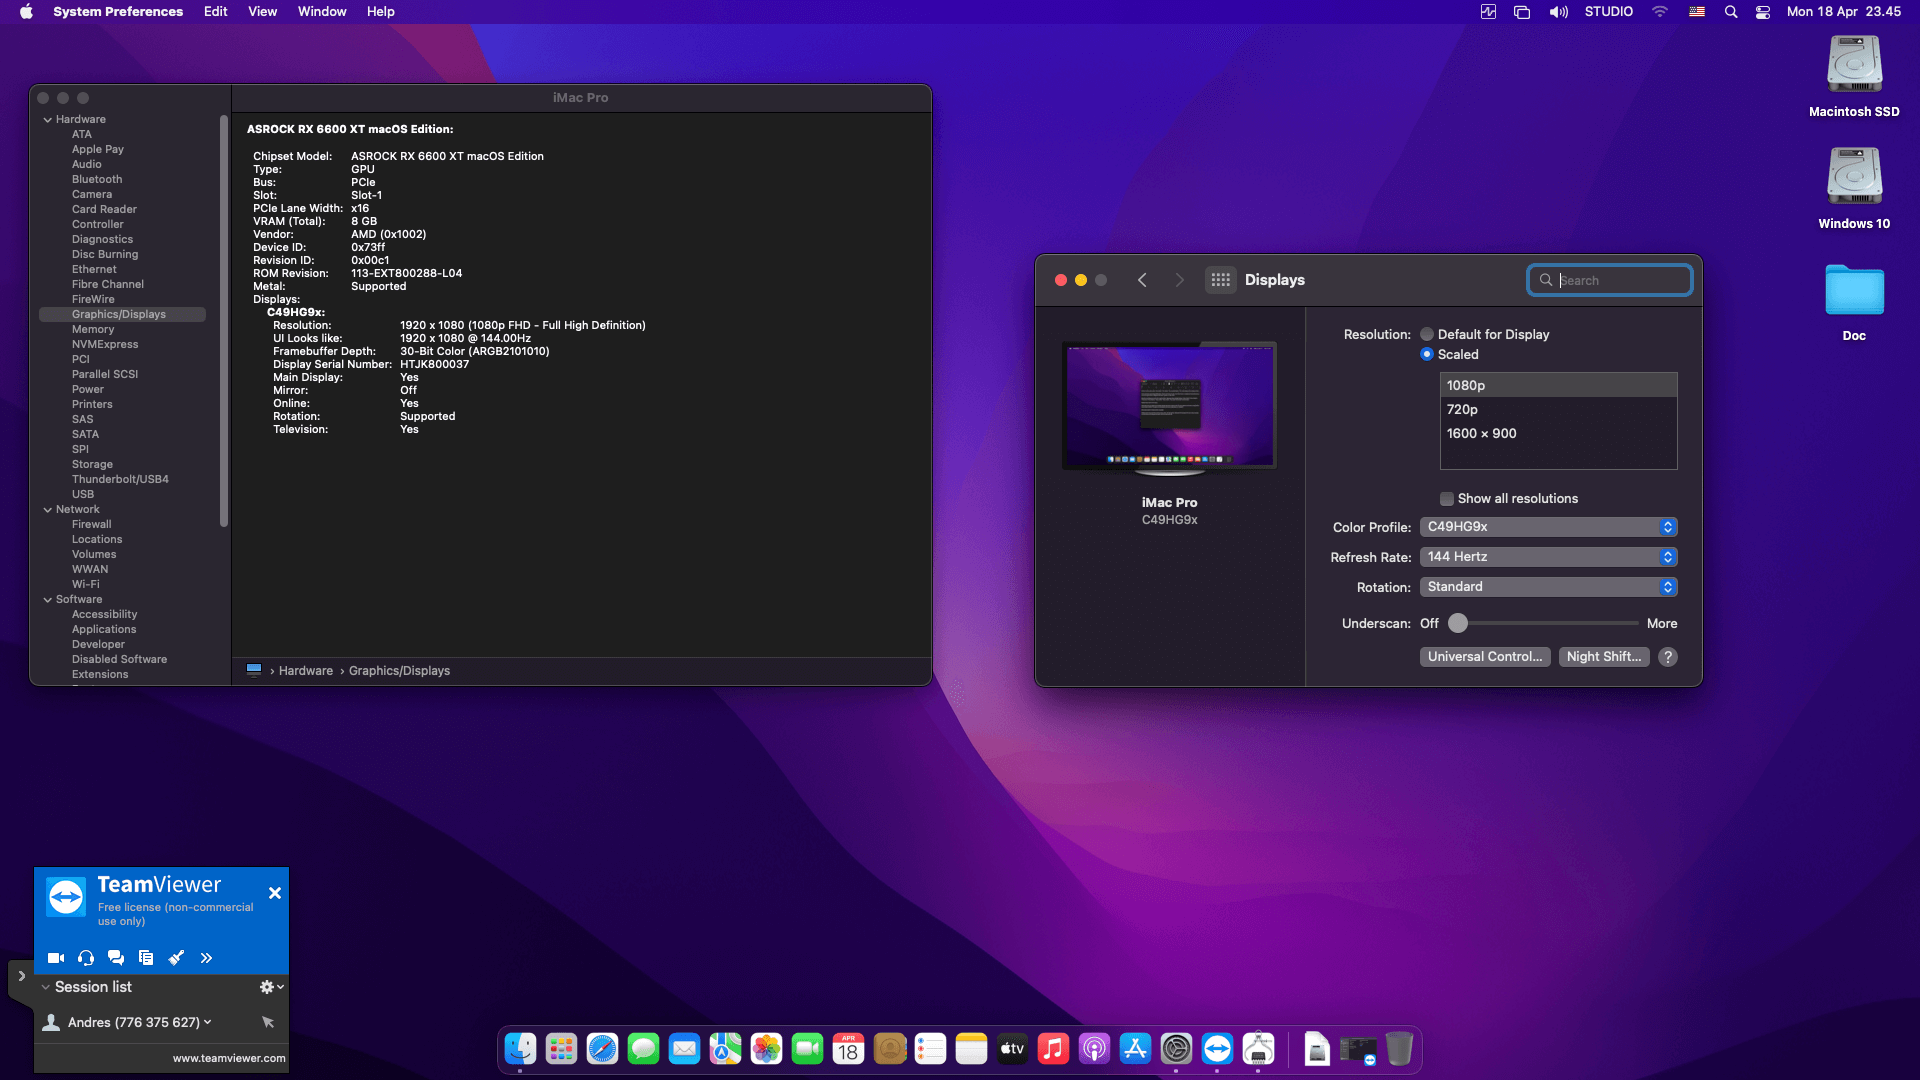This screenshot has height=1080, width=1920.
Task: Open the TeamViewer chat icon
Action: (116, 958)
